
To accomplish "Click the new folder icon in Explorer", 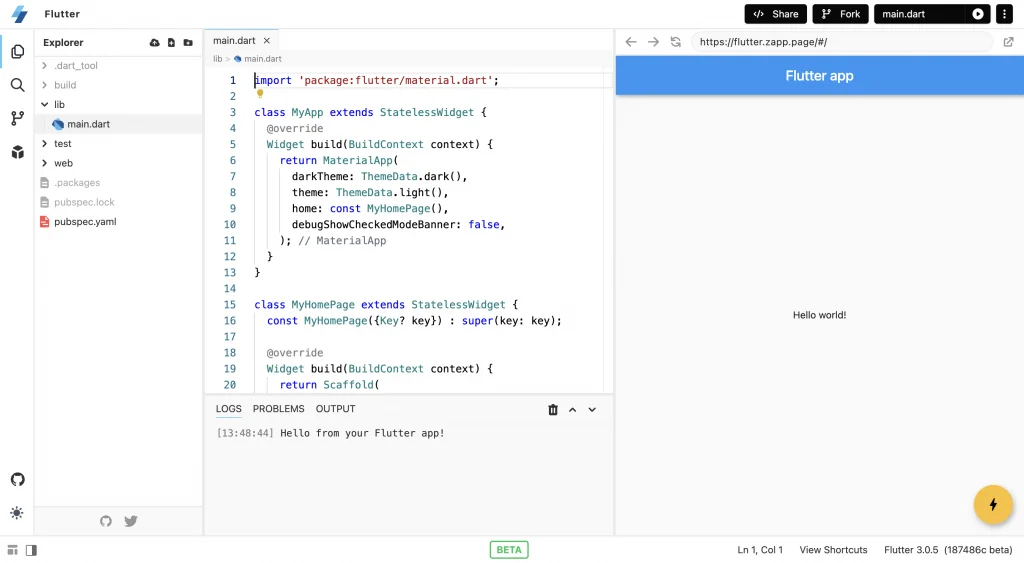I will click(188, 43).
